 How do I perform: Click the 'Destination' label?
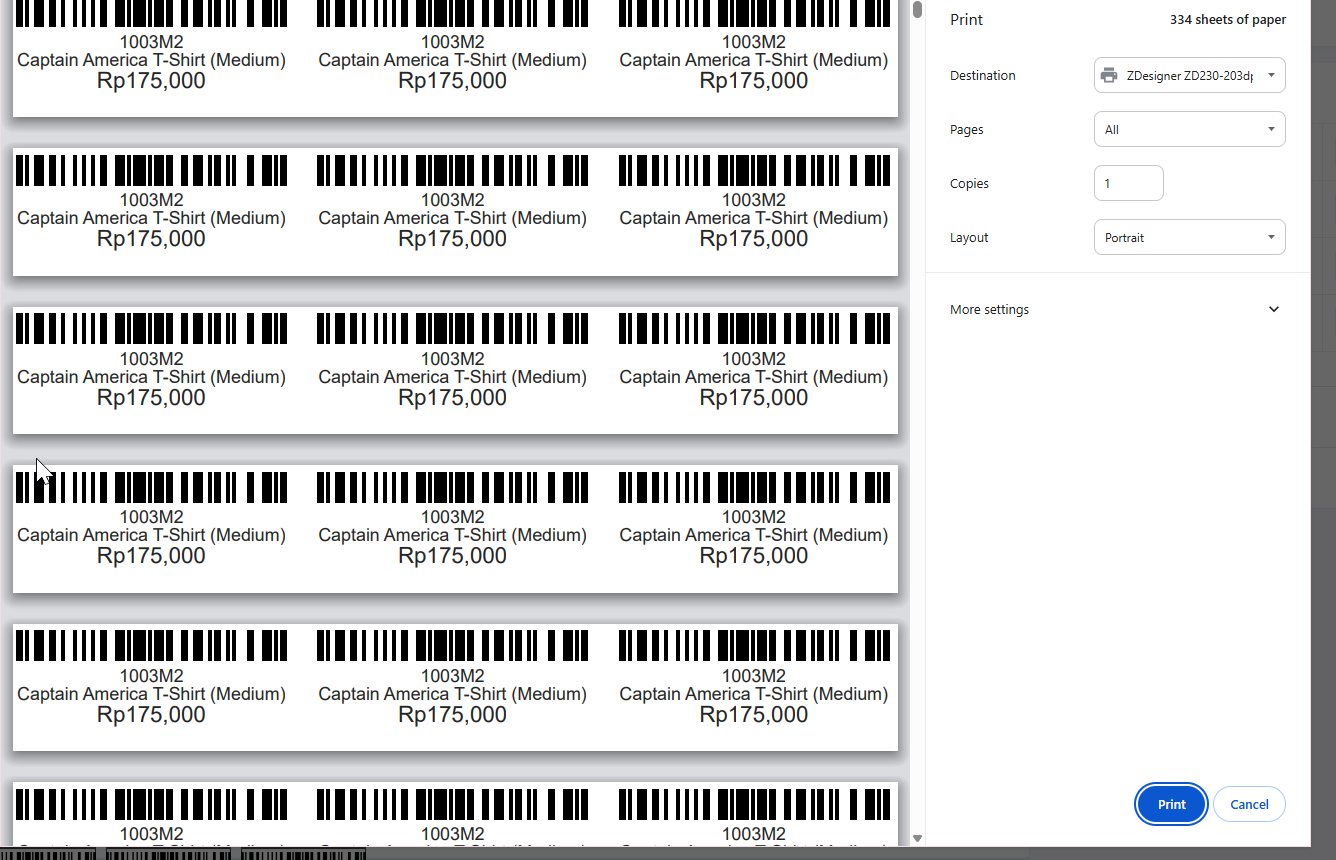(982, 76)
